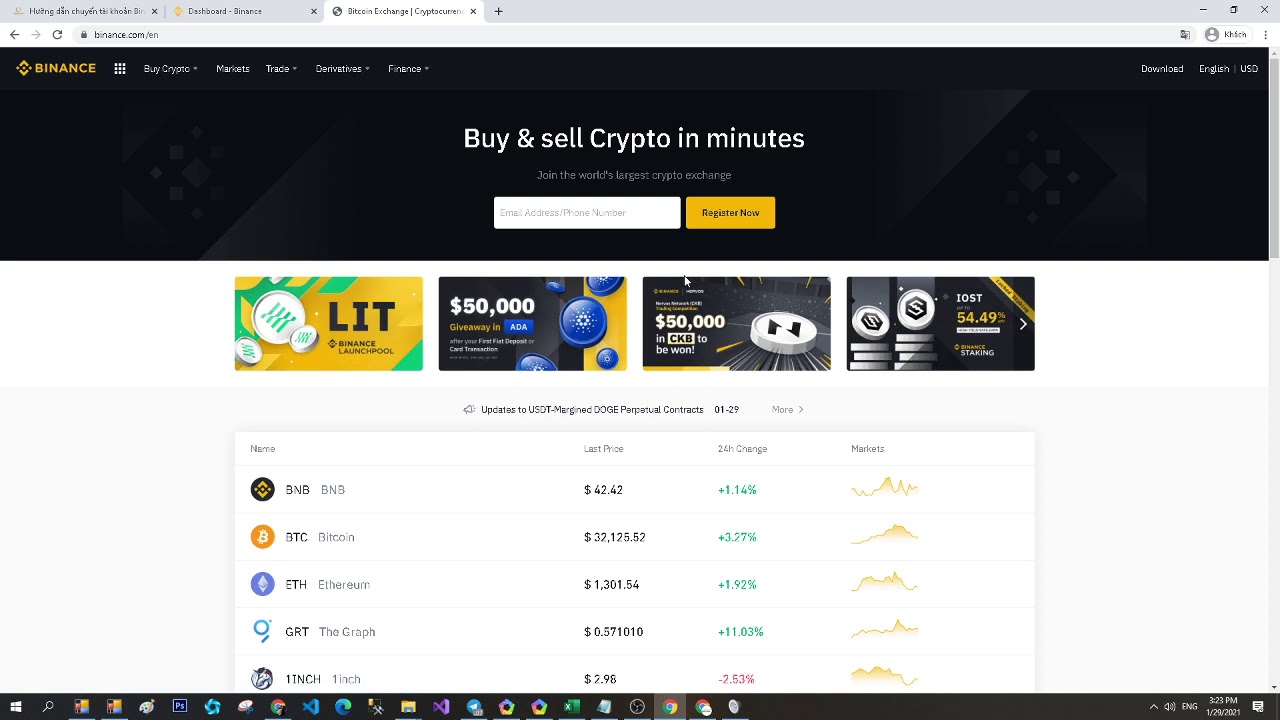Advance the banner carousel with right arrow

tap(1022, 324)
